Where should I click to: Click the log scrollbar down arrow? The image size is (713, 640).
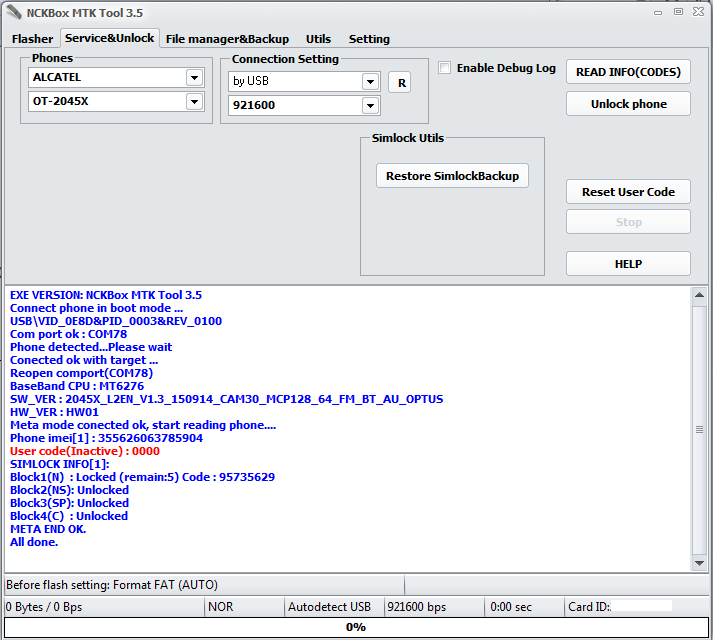click(700, 564)
